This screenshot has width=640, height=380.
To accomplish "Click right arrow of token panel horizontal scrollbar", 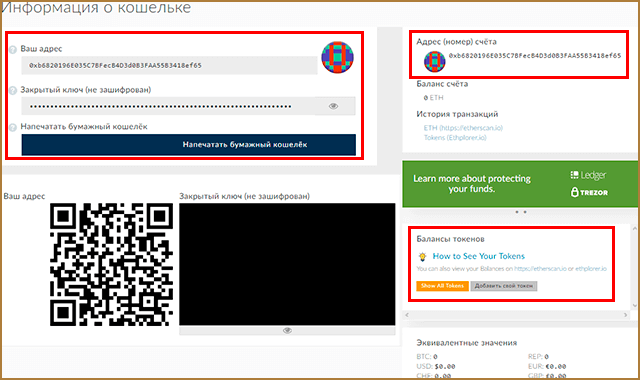I will 626,315.
